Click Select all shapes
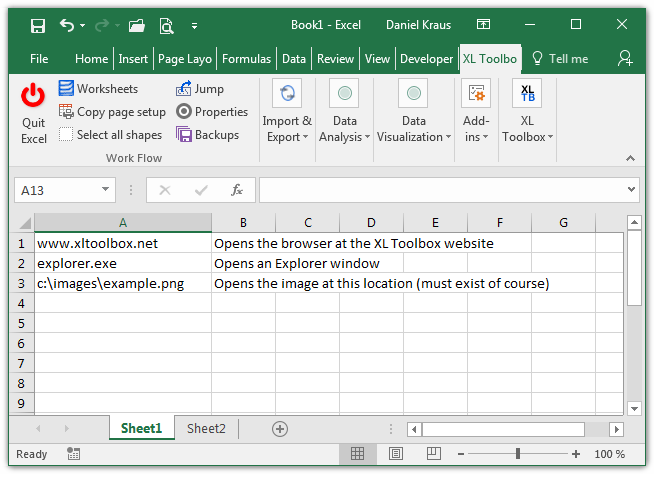Viewport: 655px width, 477px height. pyautogui.click(x=110, y=135)
